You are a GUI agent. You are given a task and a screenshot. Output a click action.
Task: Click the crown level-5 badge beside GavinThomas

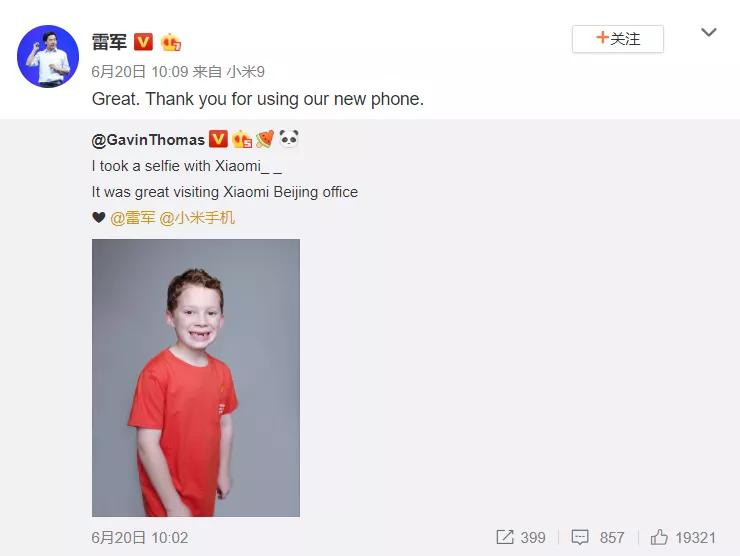pos(242,139)
